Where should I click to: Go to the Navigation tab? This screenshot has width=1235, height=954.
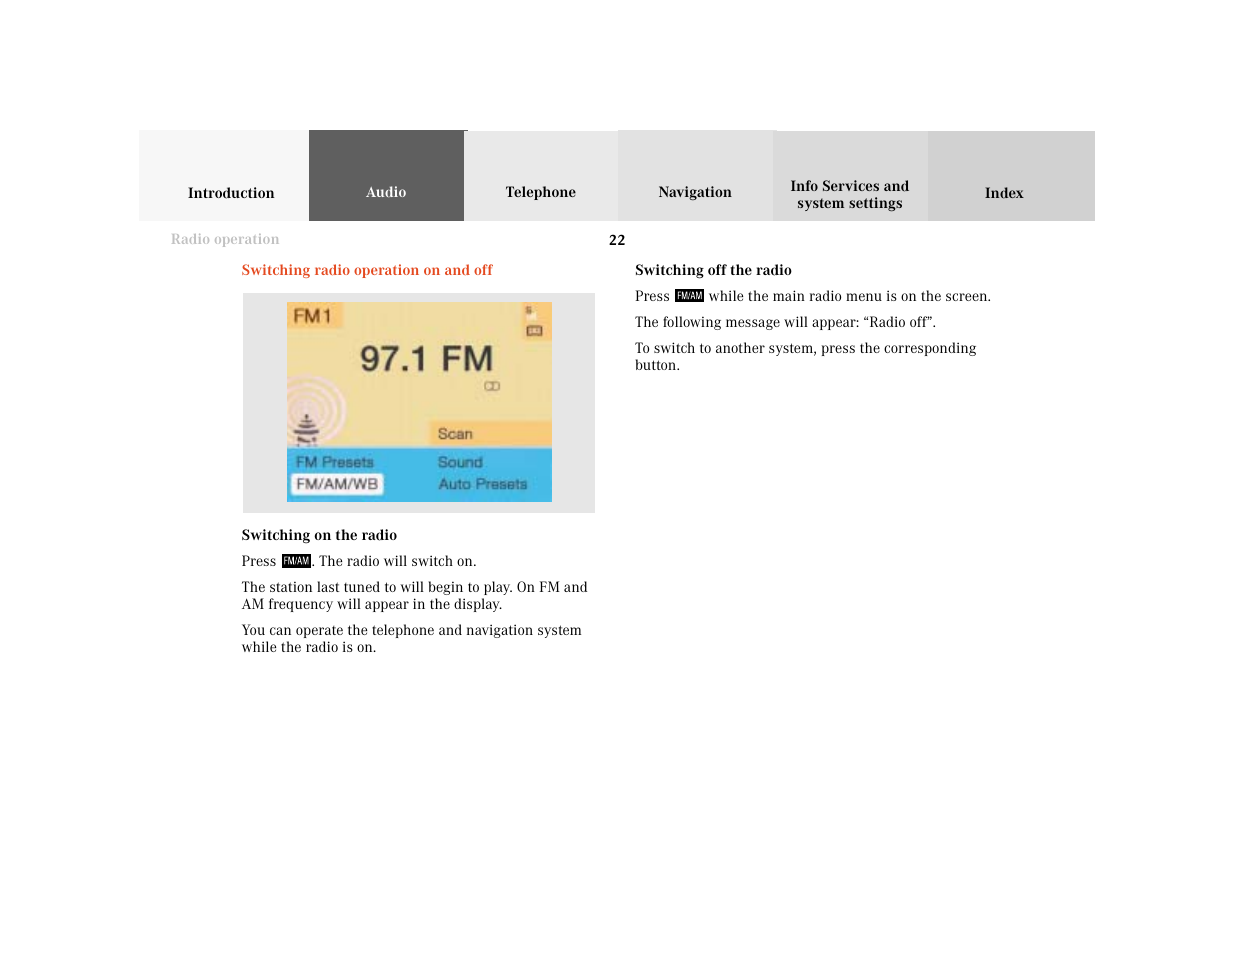coord(695,176)
